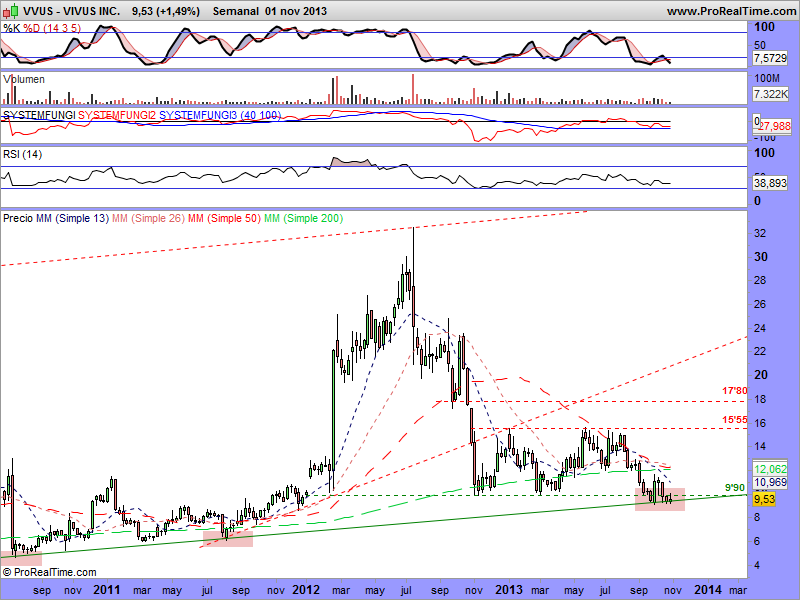Screen dimensions: 800x600
Task: Select the 9'90 support level label
Action: (736, 488)
